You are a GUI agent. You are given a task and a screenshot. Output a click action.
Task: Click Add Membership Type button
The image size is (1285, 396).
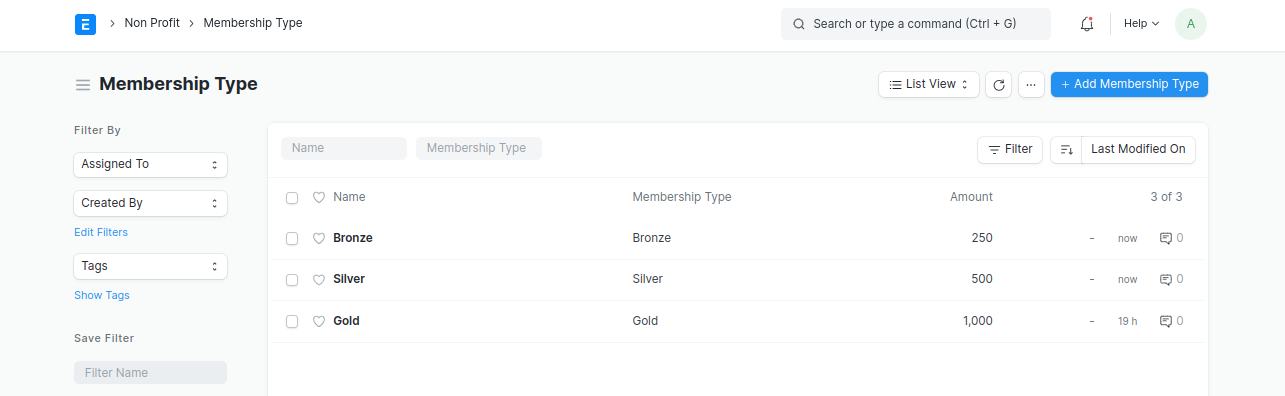point(1129,85)
